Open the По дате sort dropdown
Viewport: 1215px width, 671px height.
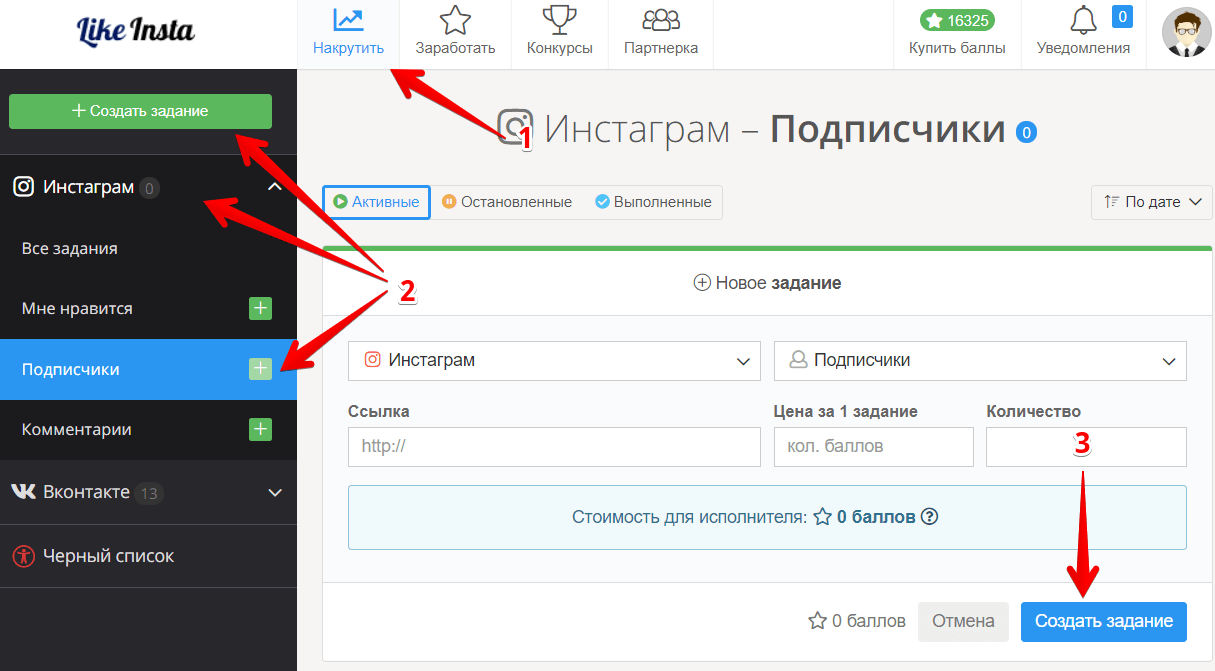point(1152,202)
